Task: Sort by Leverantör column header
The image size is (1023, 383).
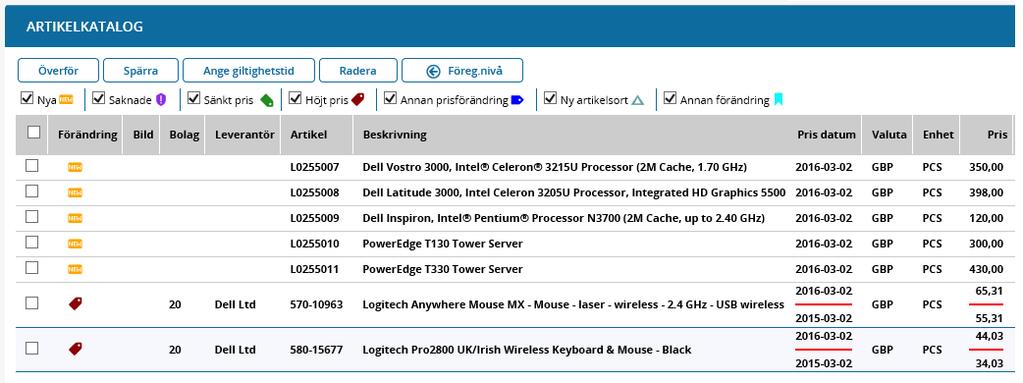Action: coord(243,135)
